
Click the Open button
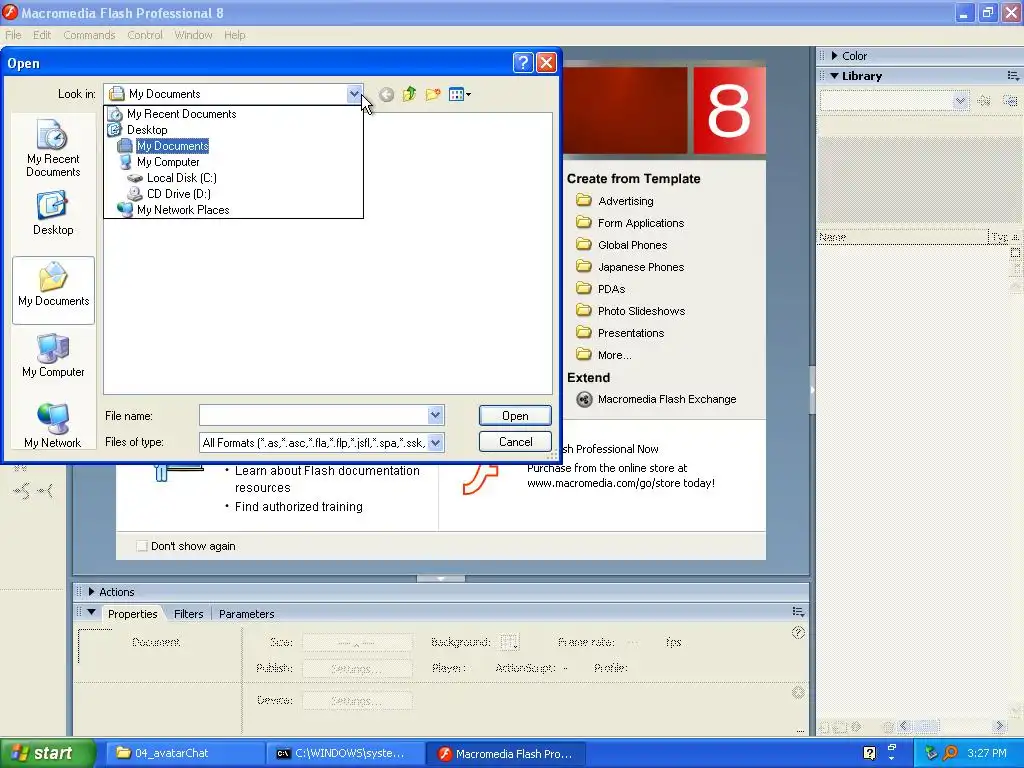515,415
